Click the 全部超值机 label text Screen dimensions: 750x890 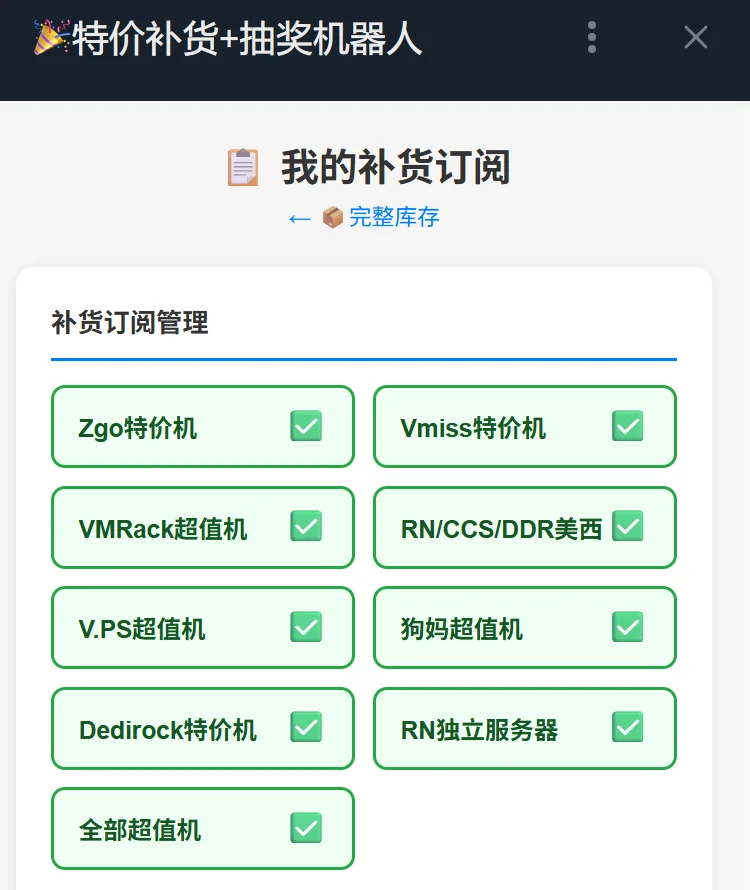(140, 830)
